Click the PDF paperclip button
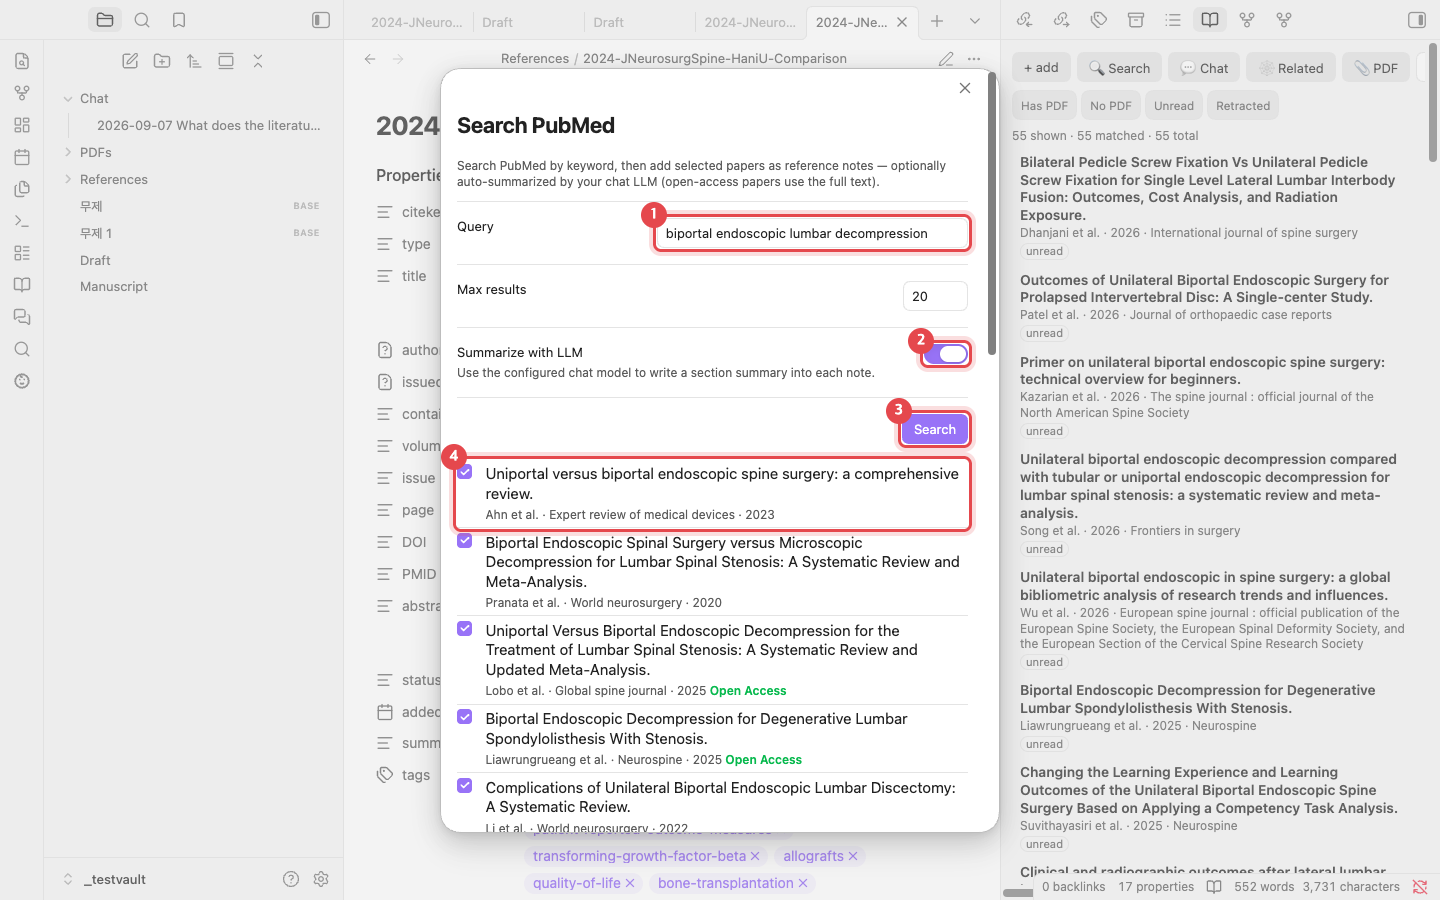 (x=1376, y=68)
